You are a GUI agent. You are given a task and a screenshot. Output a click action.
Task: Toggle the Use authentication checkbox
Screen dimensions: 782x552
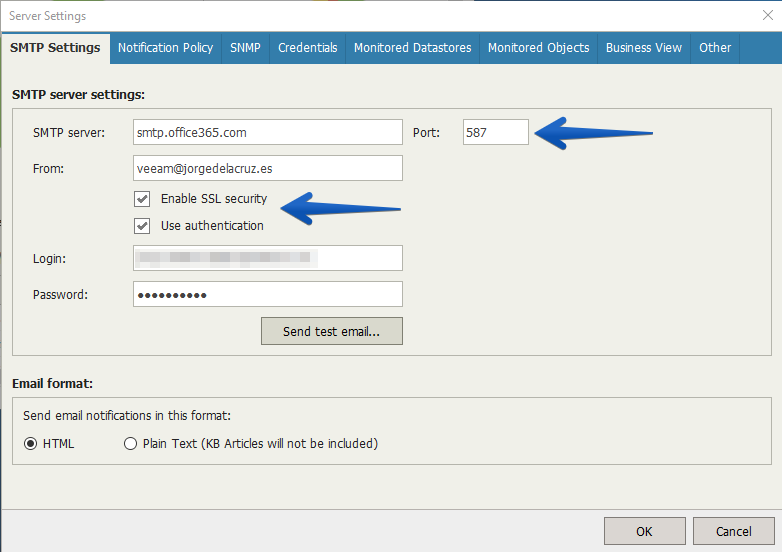tap(142, 226)
